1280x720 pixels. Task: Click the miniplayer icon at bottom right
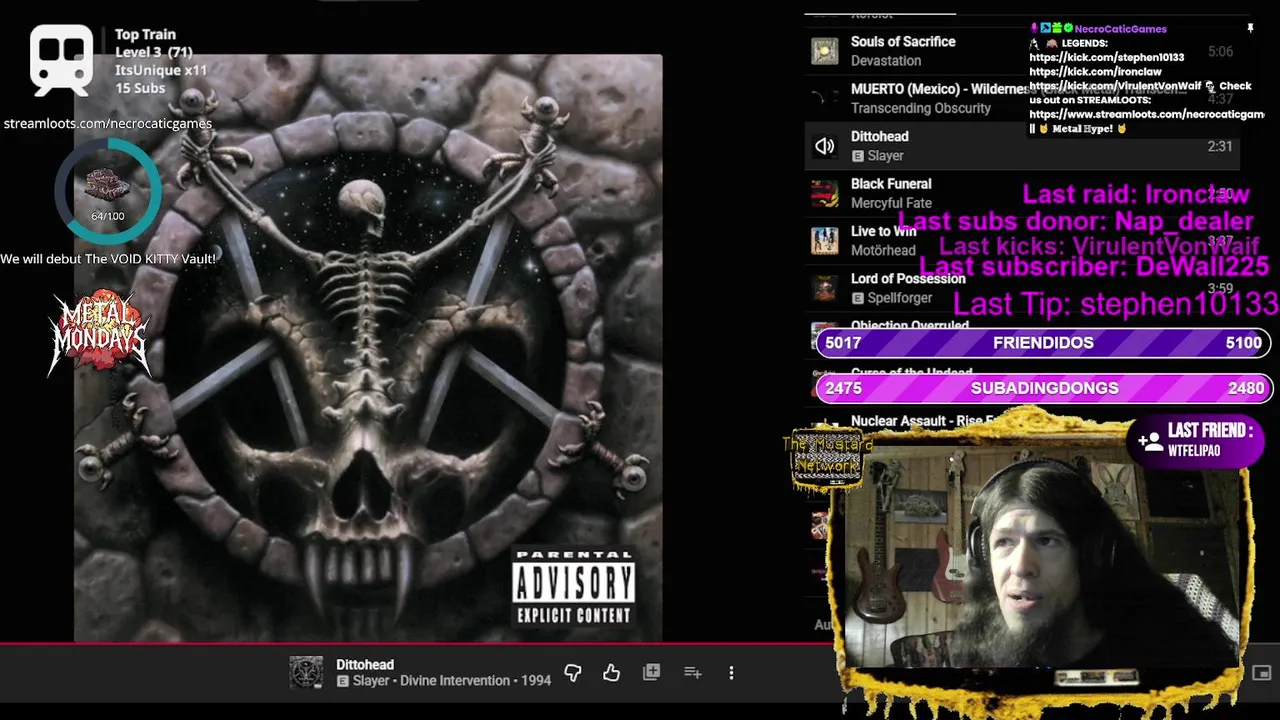tap(1261, 673)
